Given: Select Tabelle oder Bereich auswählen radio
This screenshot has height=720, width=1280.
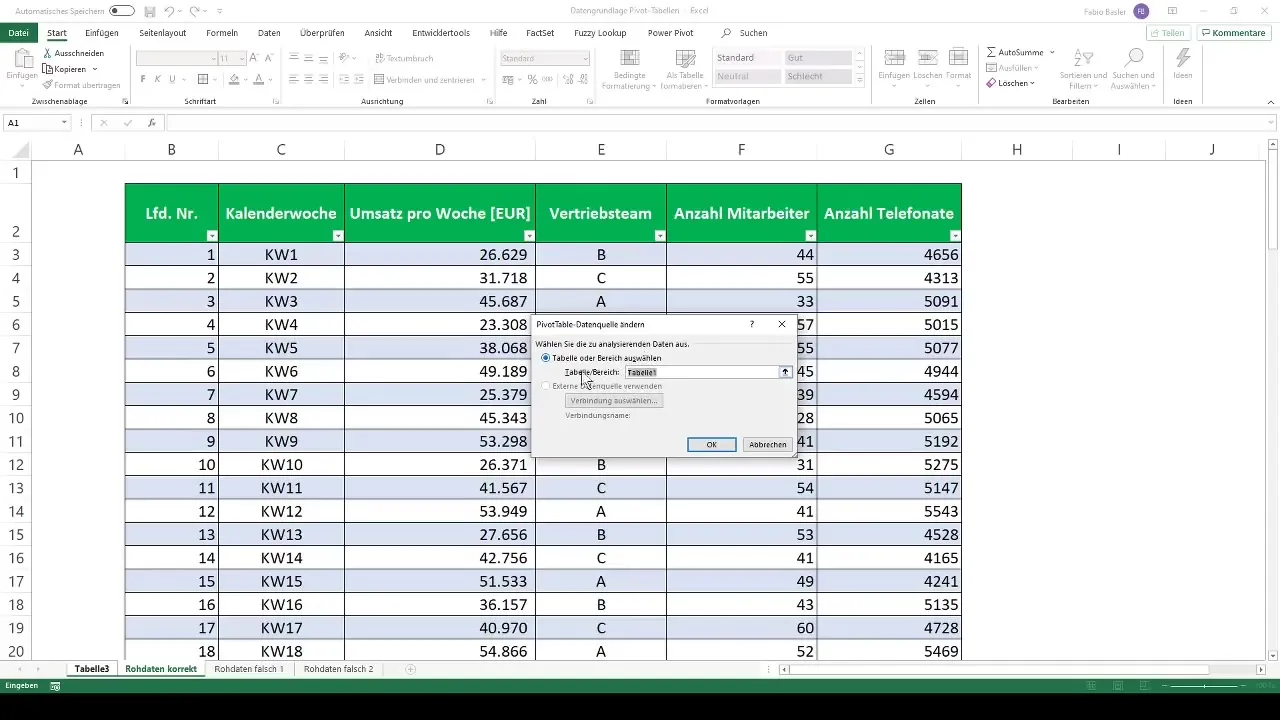Looking at the screenshot, I should (x=545, y=358).
